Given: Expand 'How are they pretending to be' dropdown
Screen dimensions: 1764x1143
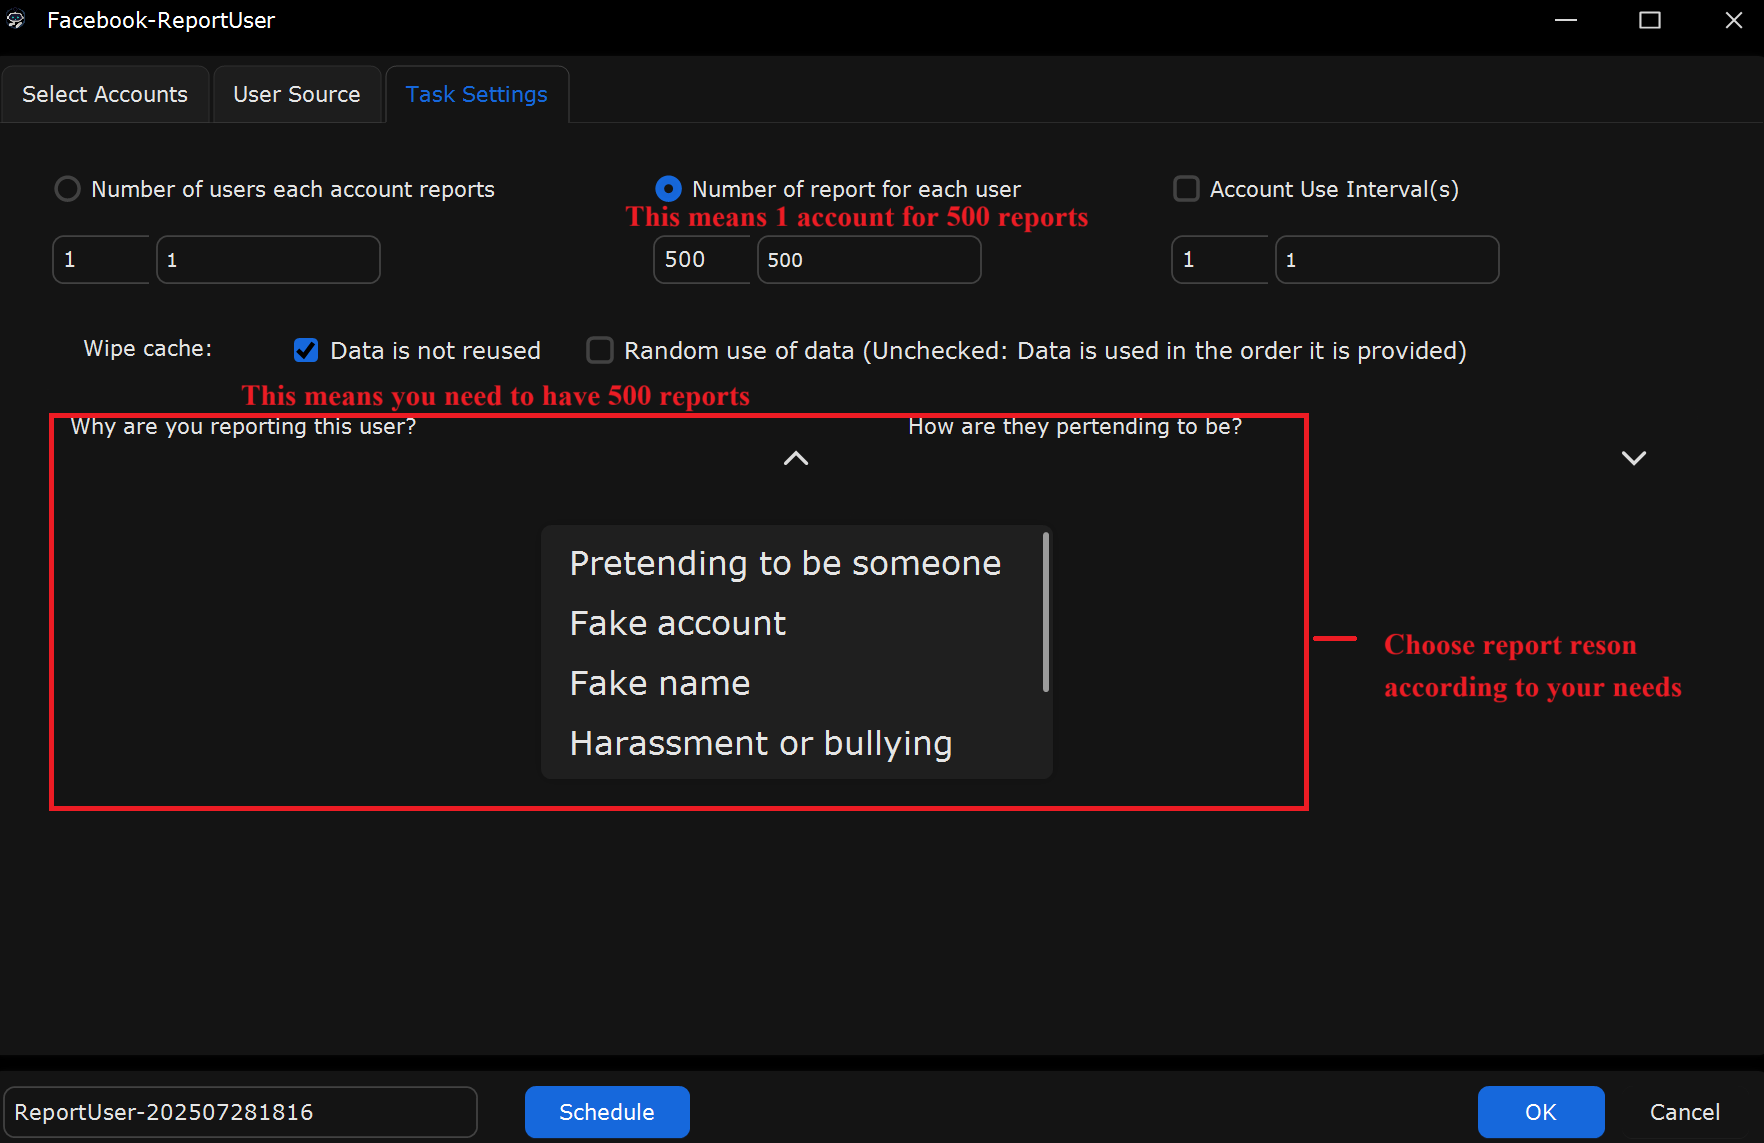Looking at the screenshot, I should (1634, 458).
